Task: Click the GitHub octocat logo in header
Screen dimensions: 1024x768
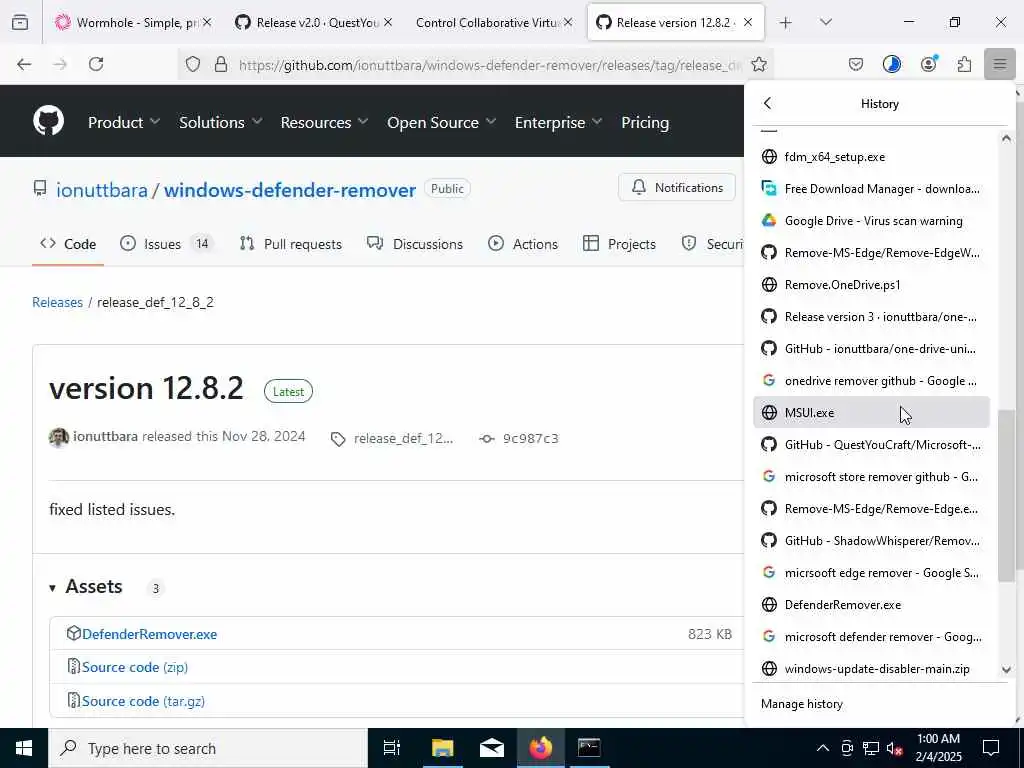Action: (48, 121)
